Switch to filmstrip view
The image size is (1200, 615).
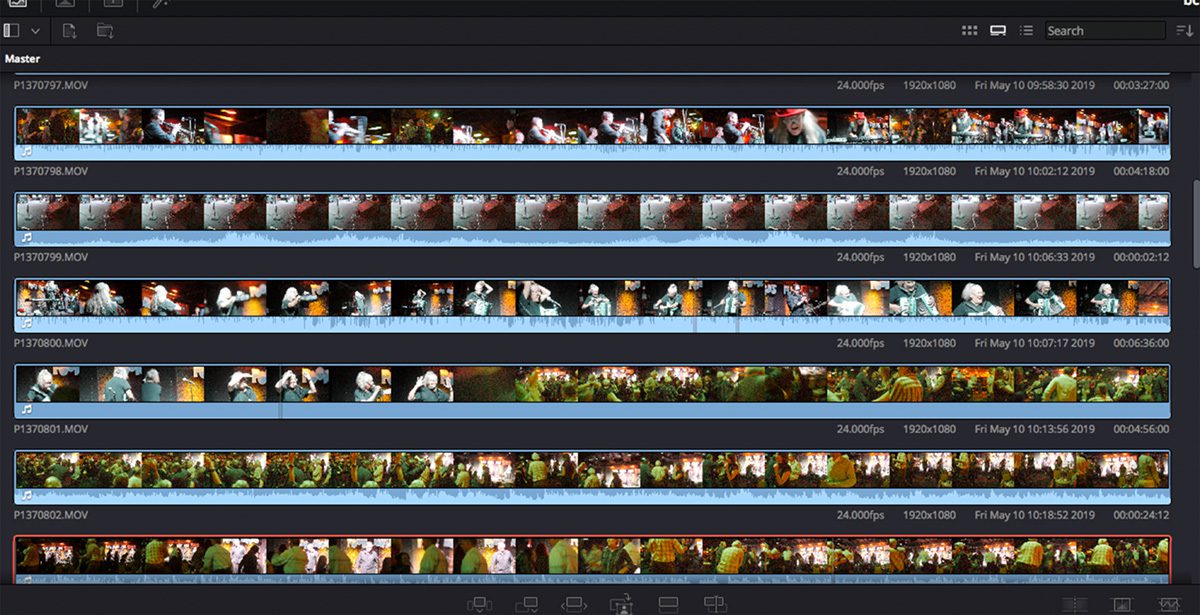tap(997, 31)
